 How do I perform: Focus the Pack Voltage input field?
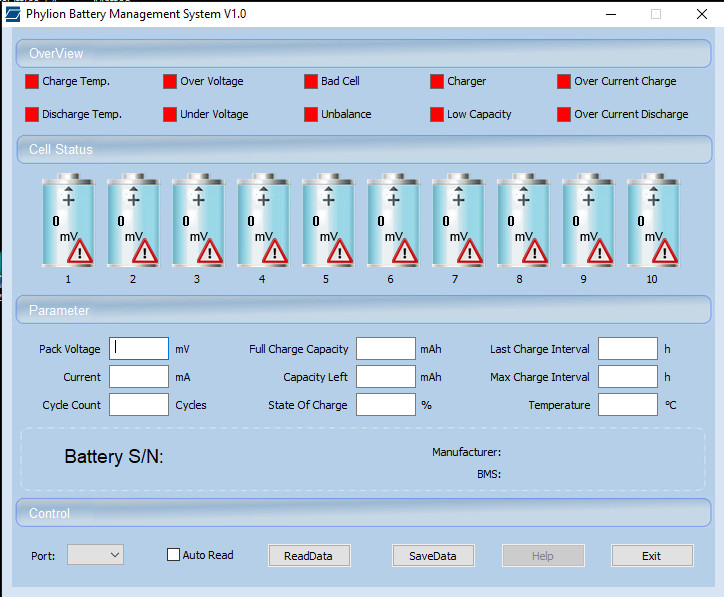pos(139,349)
